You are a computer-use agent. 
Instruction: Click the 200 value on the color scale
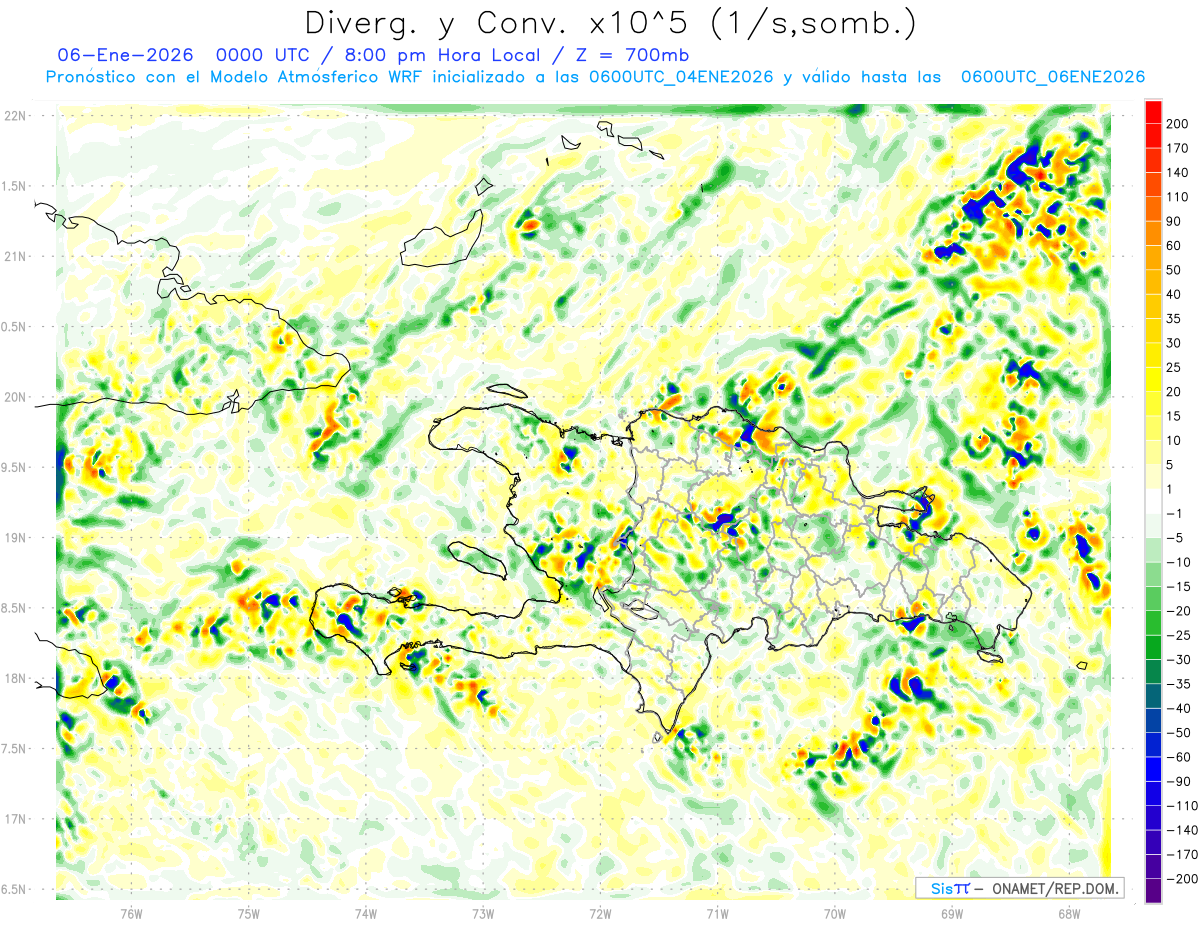[x=1177, y=124]
